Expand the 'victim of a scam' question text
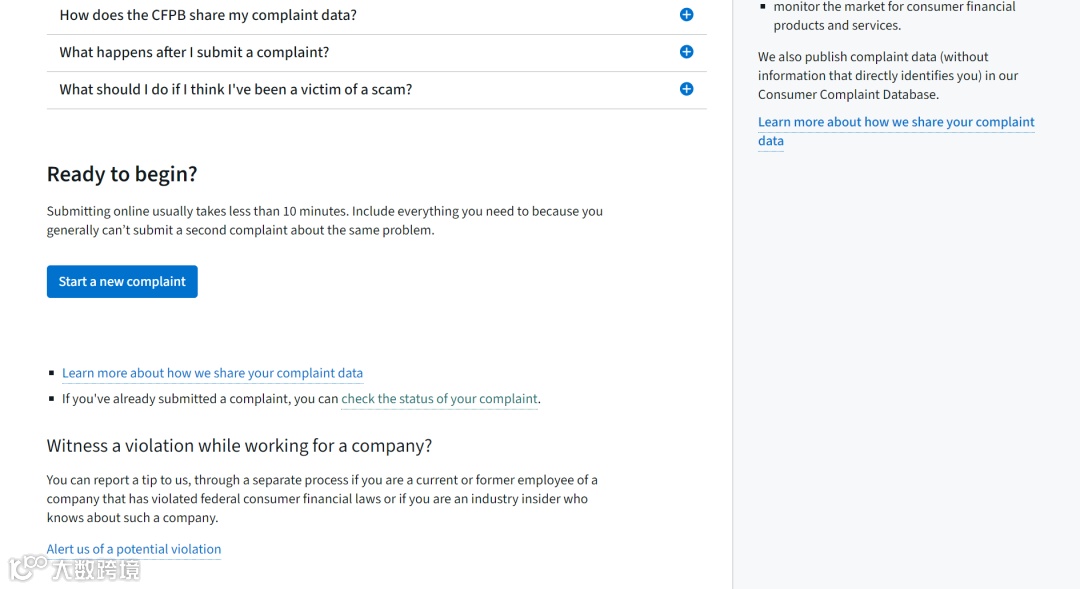Image resolution: width=1080 pixels, height=589 pixels. click(236, 89)
